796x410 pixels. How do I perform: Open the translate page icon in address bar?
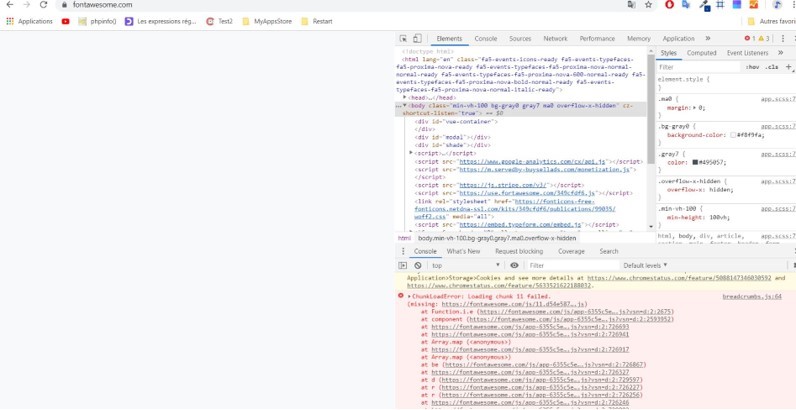[x=631, y=5]
